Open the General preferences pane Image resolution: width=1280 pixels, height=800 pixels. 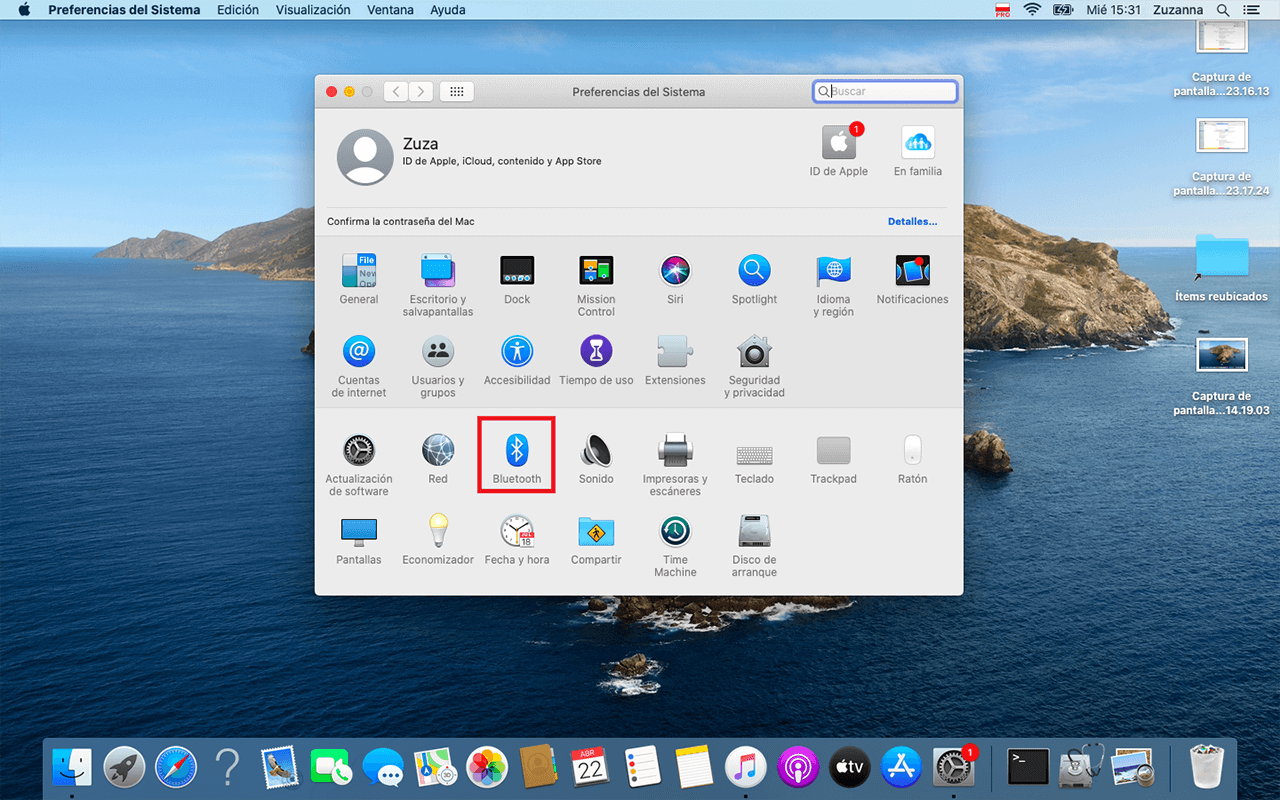359,279
